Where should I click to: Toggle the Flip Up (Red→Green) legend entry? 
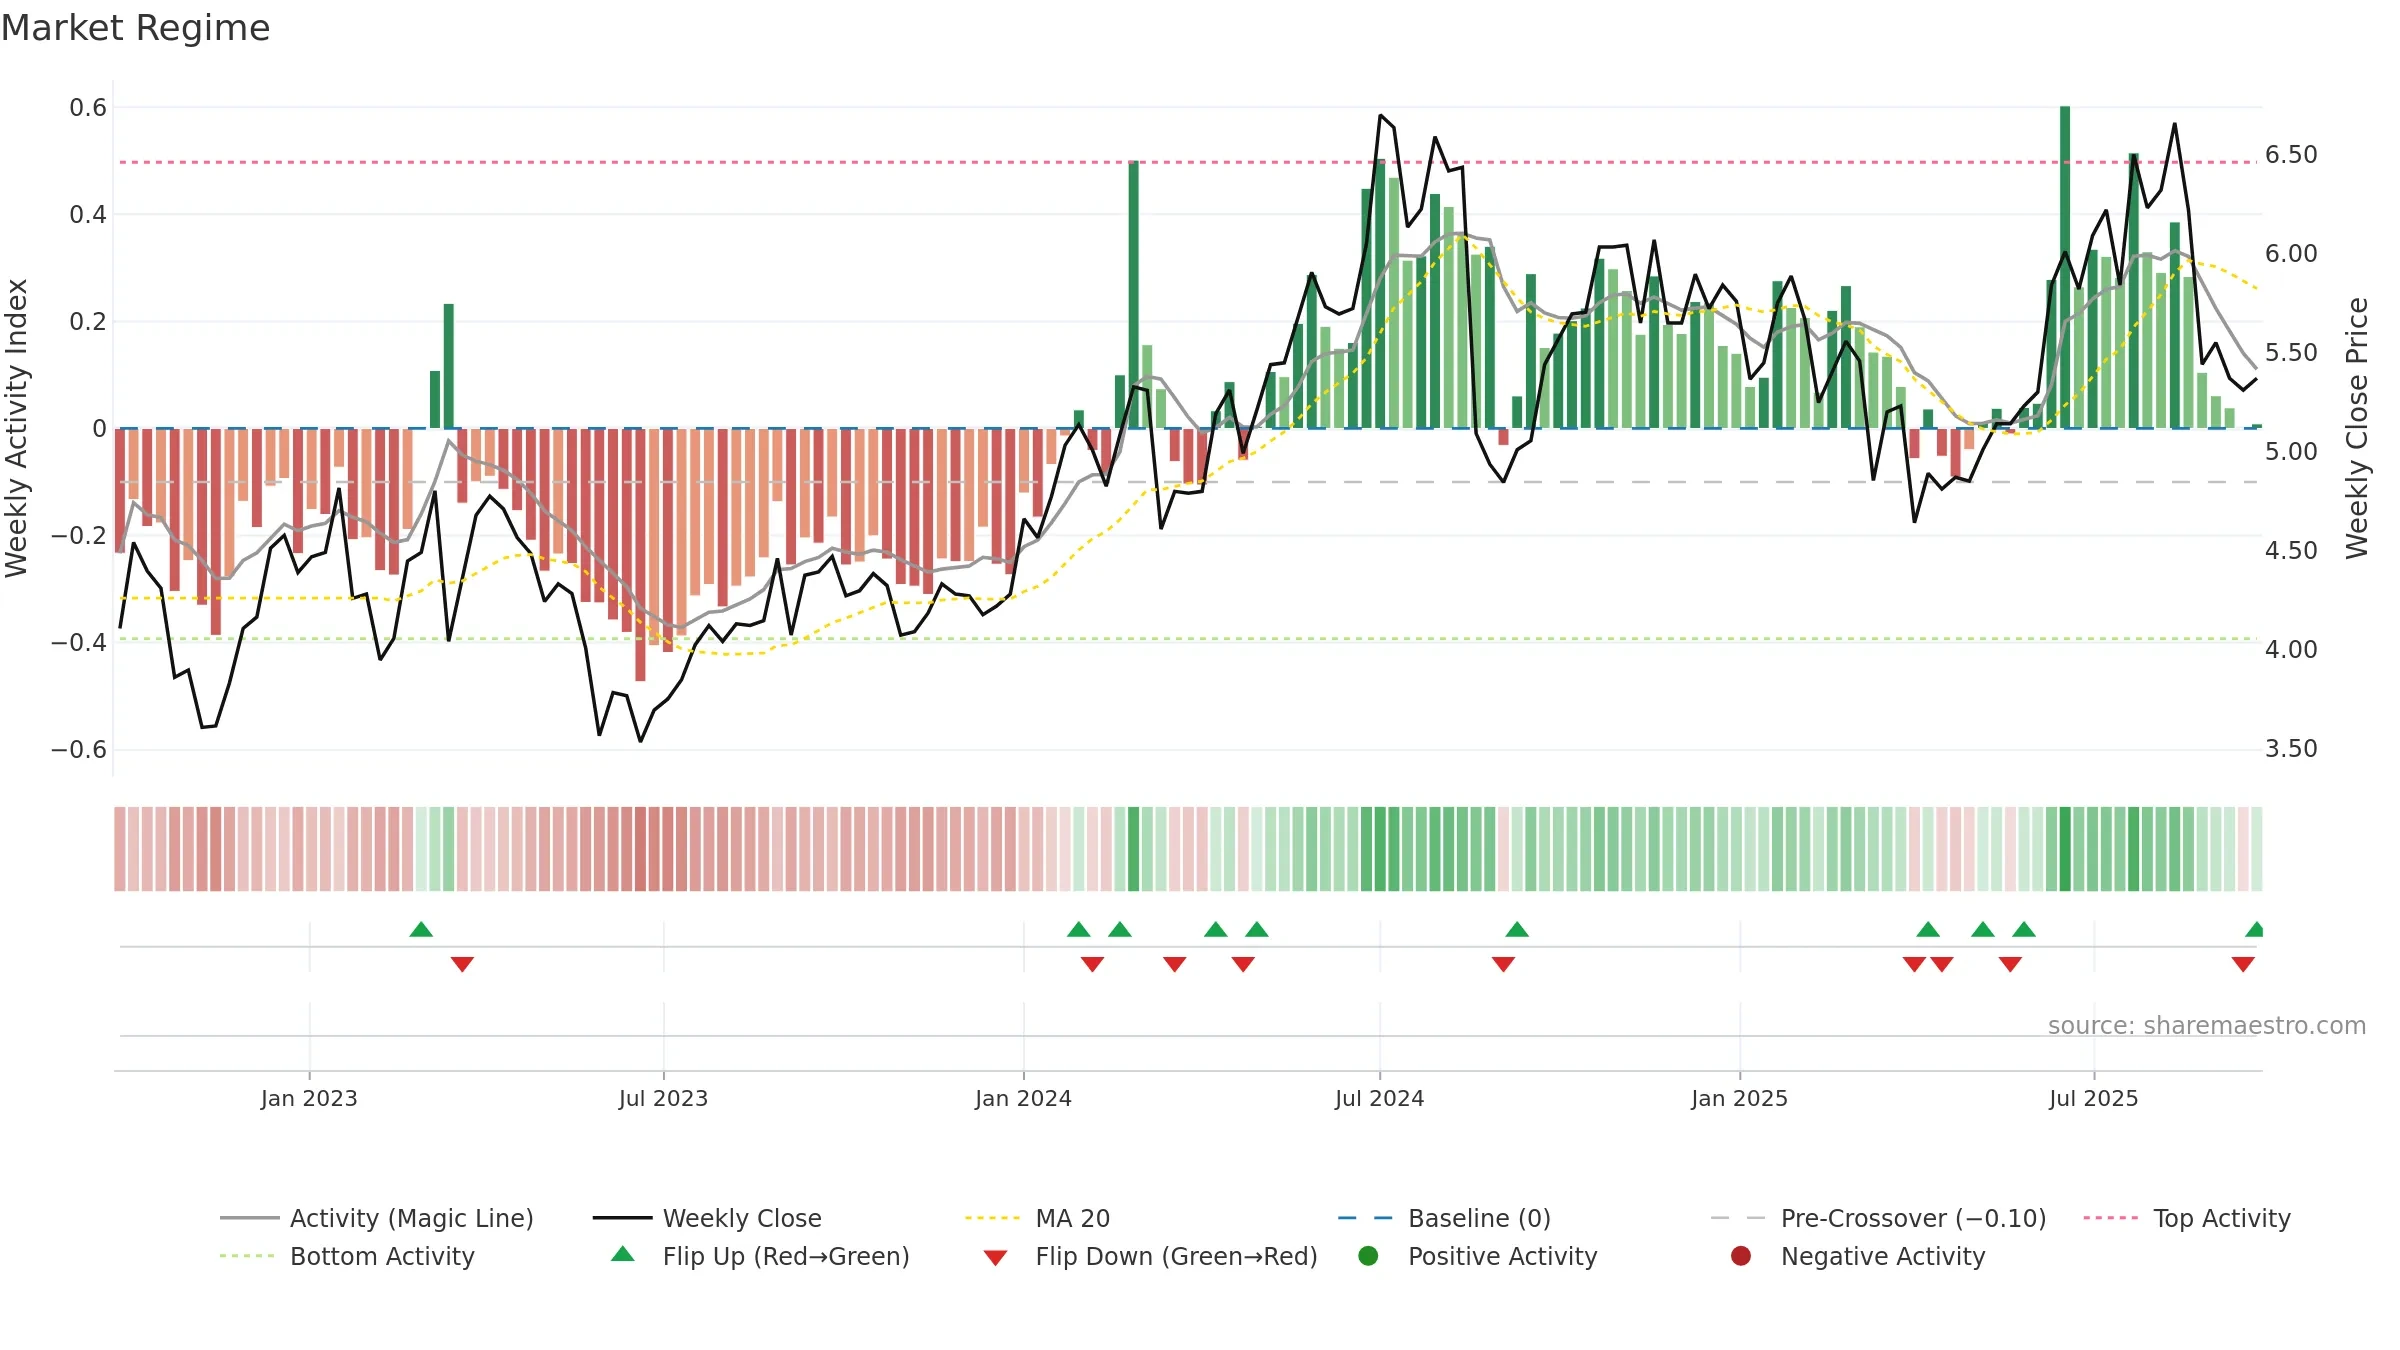[760, 1256]
